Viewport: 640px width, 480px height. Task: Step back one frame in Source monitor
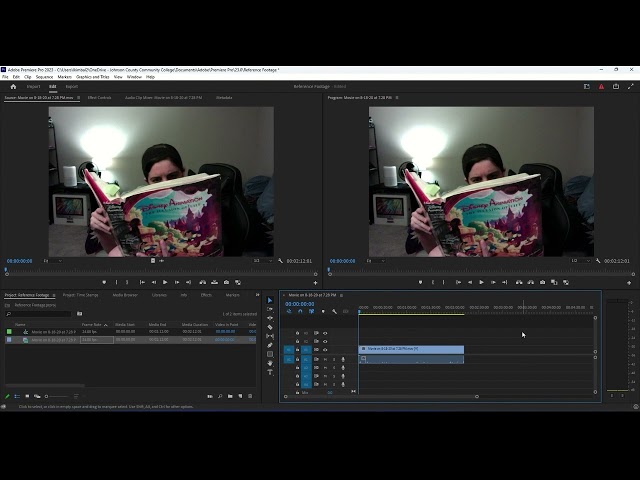[153, 282]
